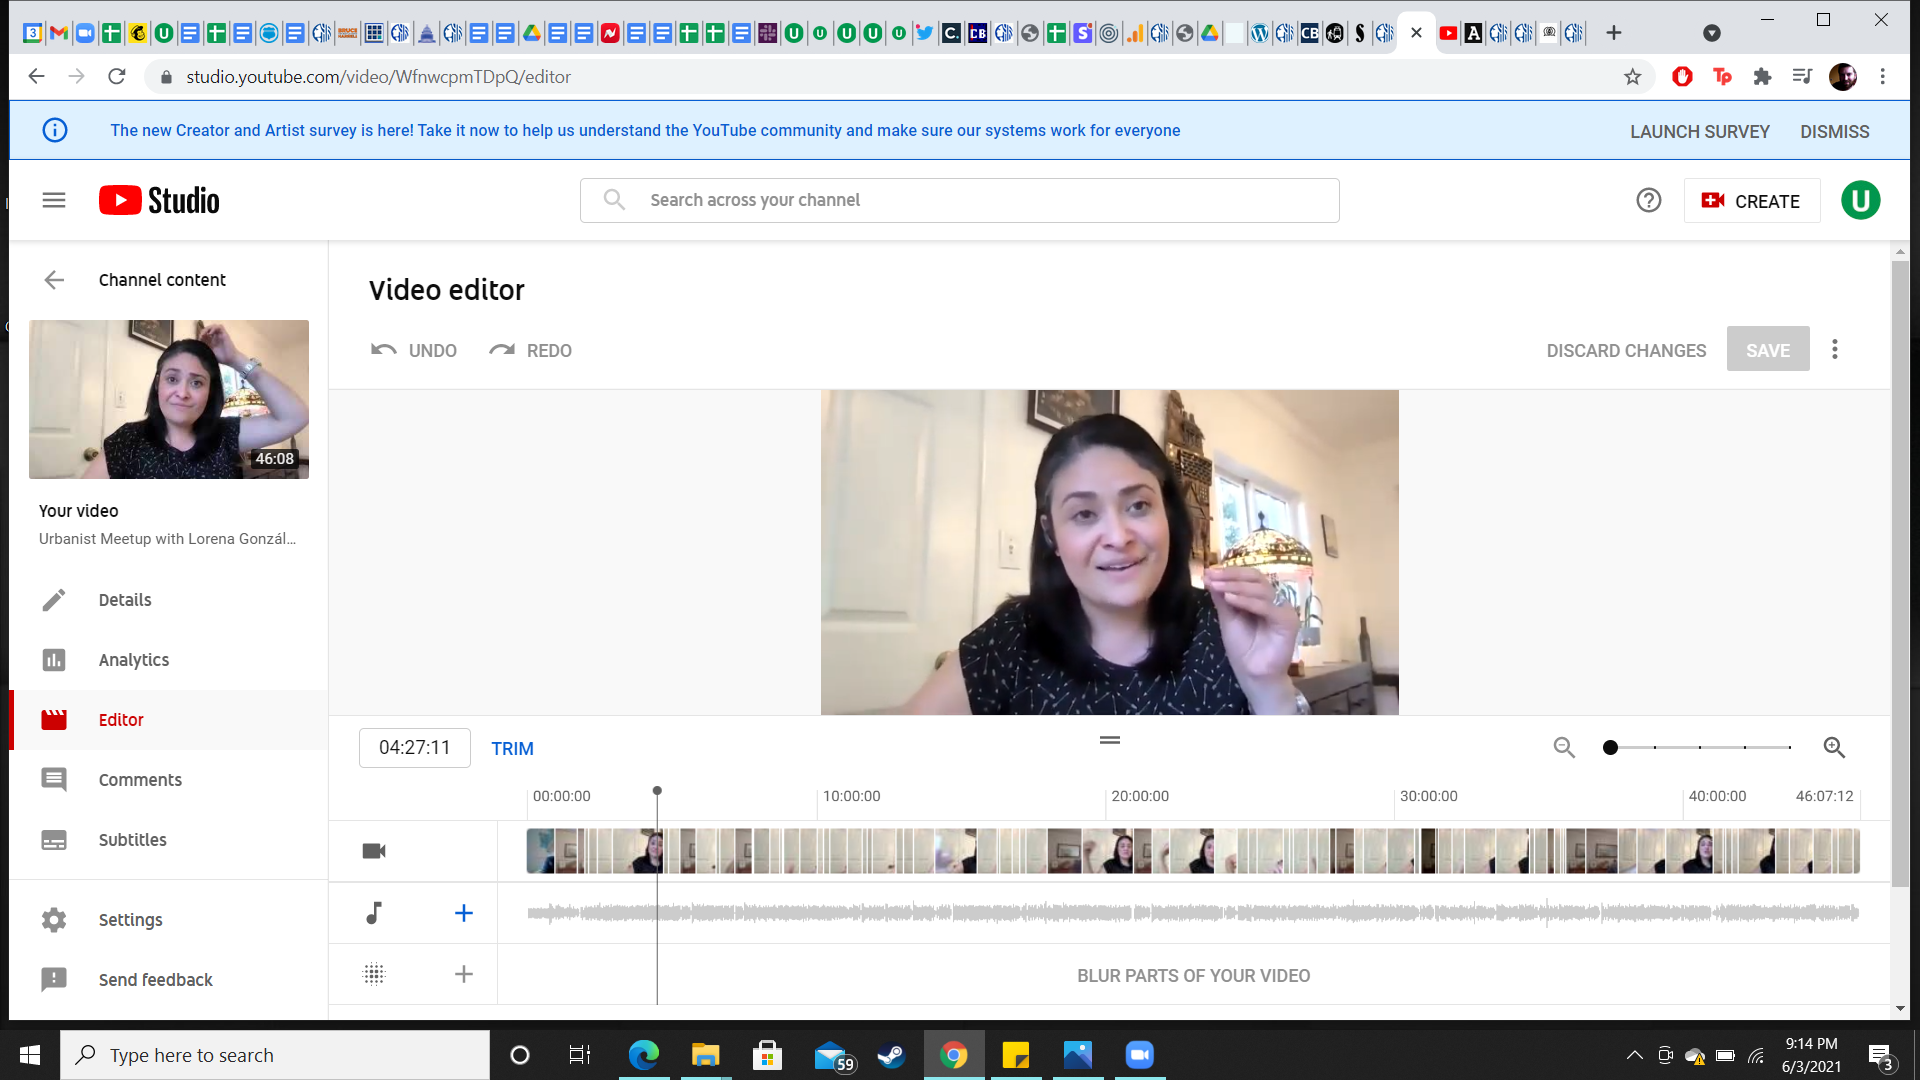
Task: Toggle the hamburger navigation menu
Action: point(54,200)
